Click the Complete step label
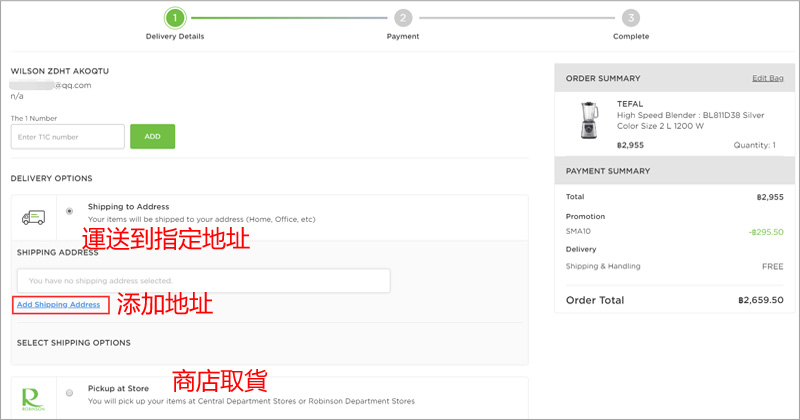800x420 pixels. pyautogui.click(x=630, y=37)
